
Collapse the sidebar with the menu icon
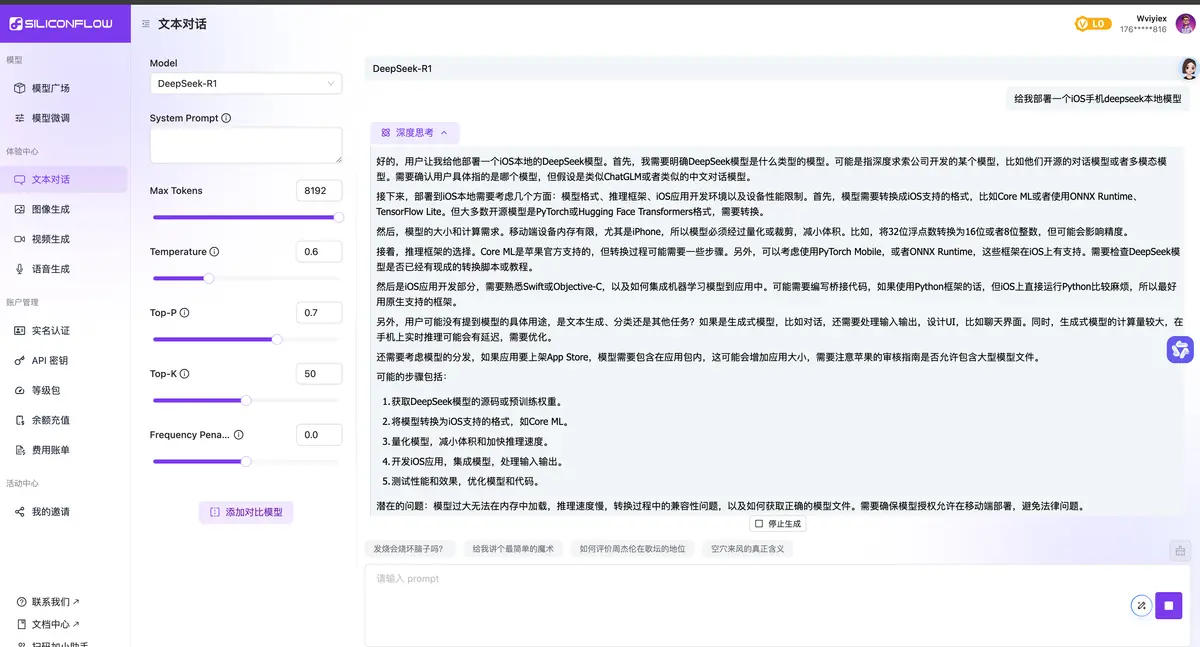pyautogui.click(x=146, y=23)
